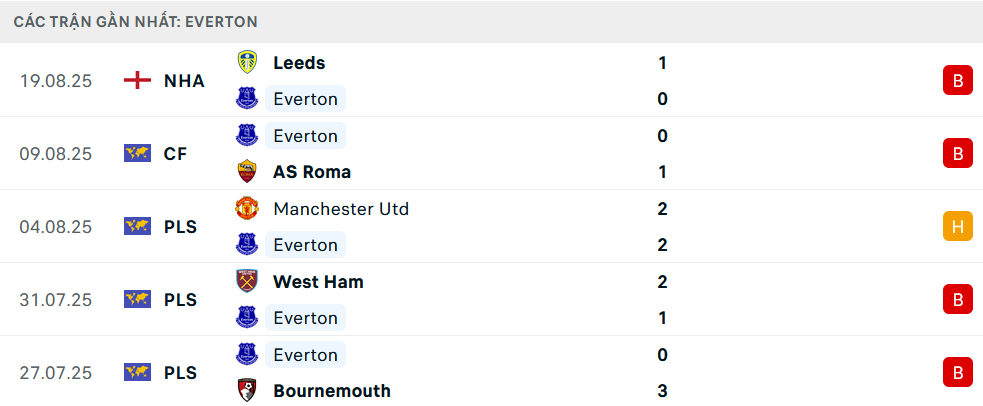Click the red B badge for the Leeds match
This screenshot has width=983, height=406.
click(957, 80)
